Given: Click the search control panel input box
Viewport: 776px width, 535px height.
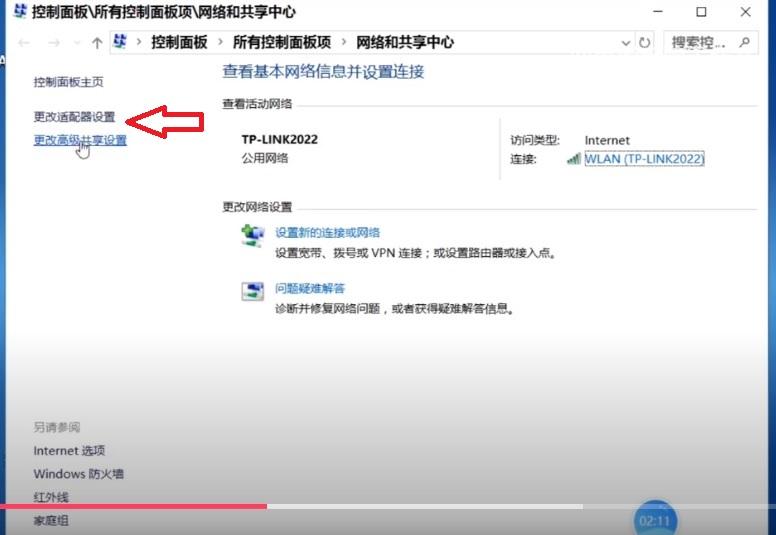Looking at the screenshot, I should pyautogui.click(x=702, y=43).
